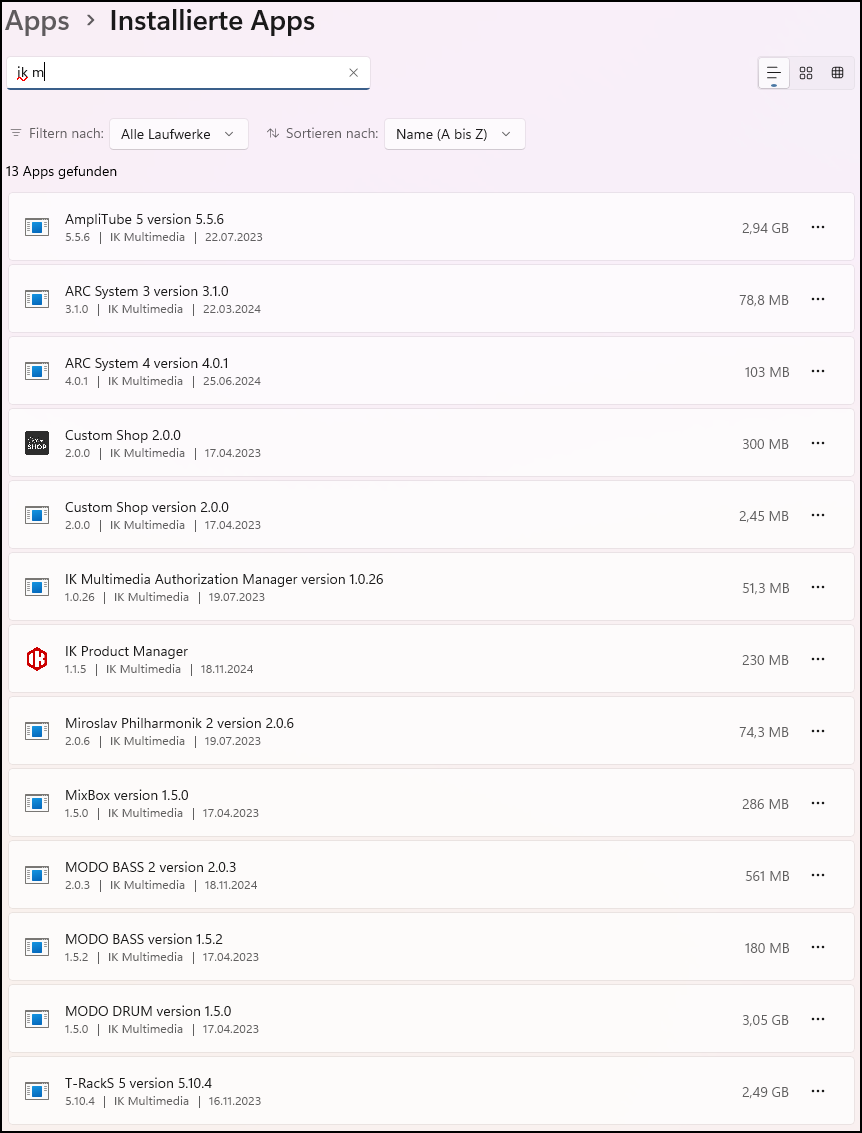Switch to table view layout
The height and width of the screenshot is (1133, 862).
tap(838, 73)
